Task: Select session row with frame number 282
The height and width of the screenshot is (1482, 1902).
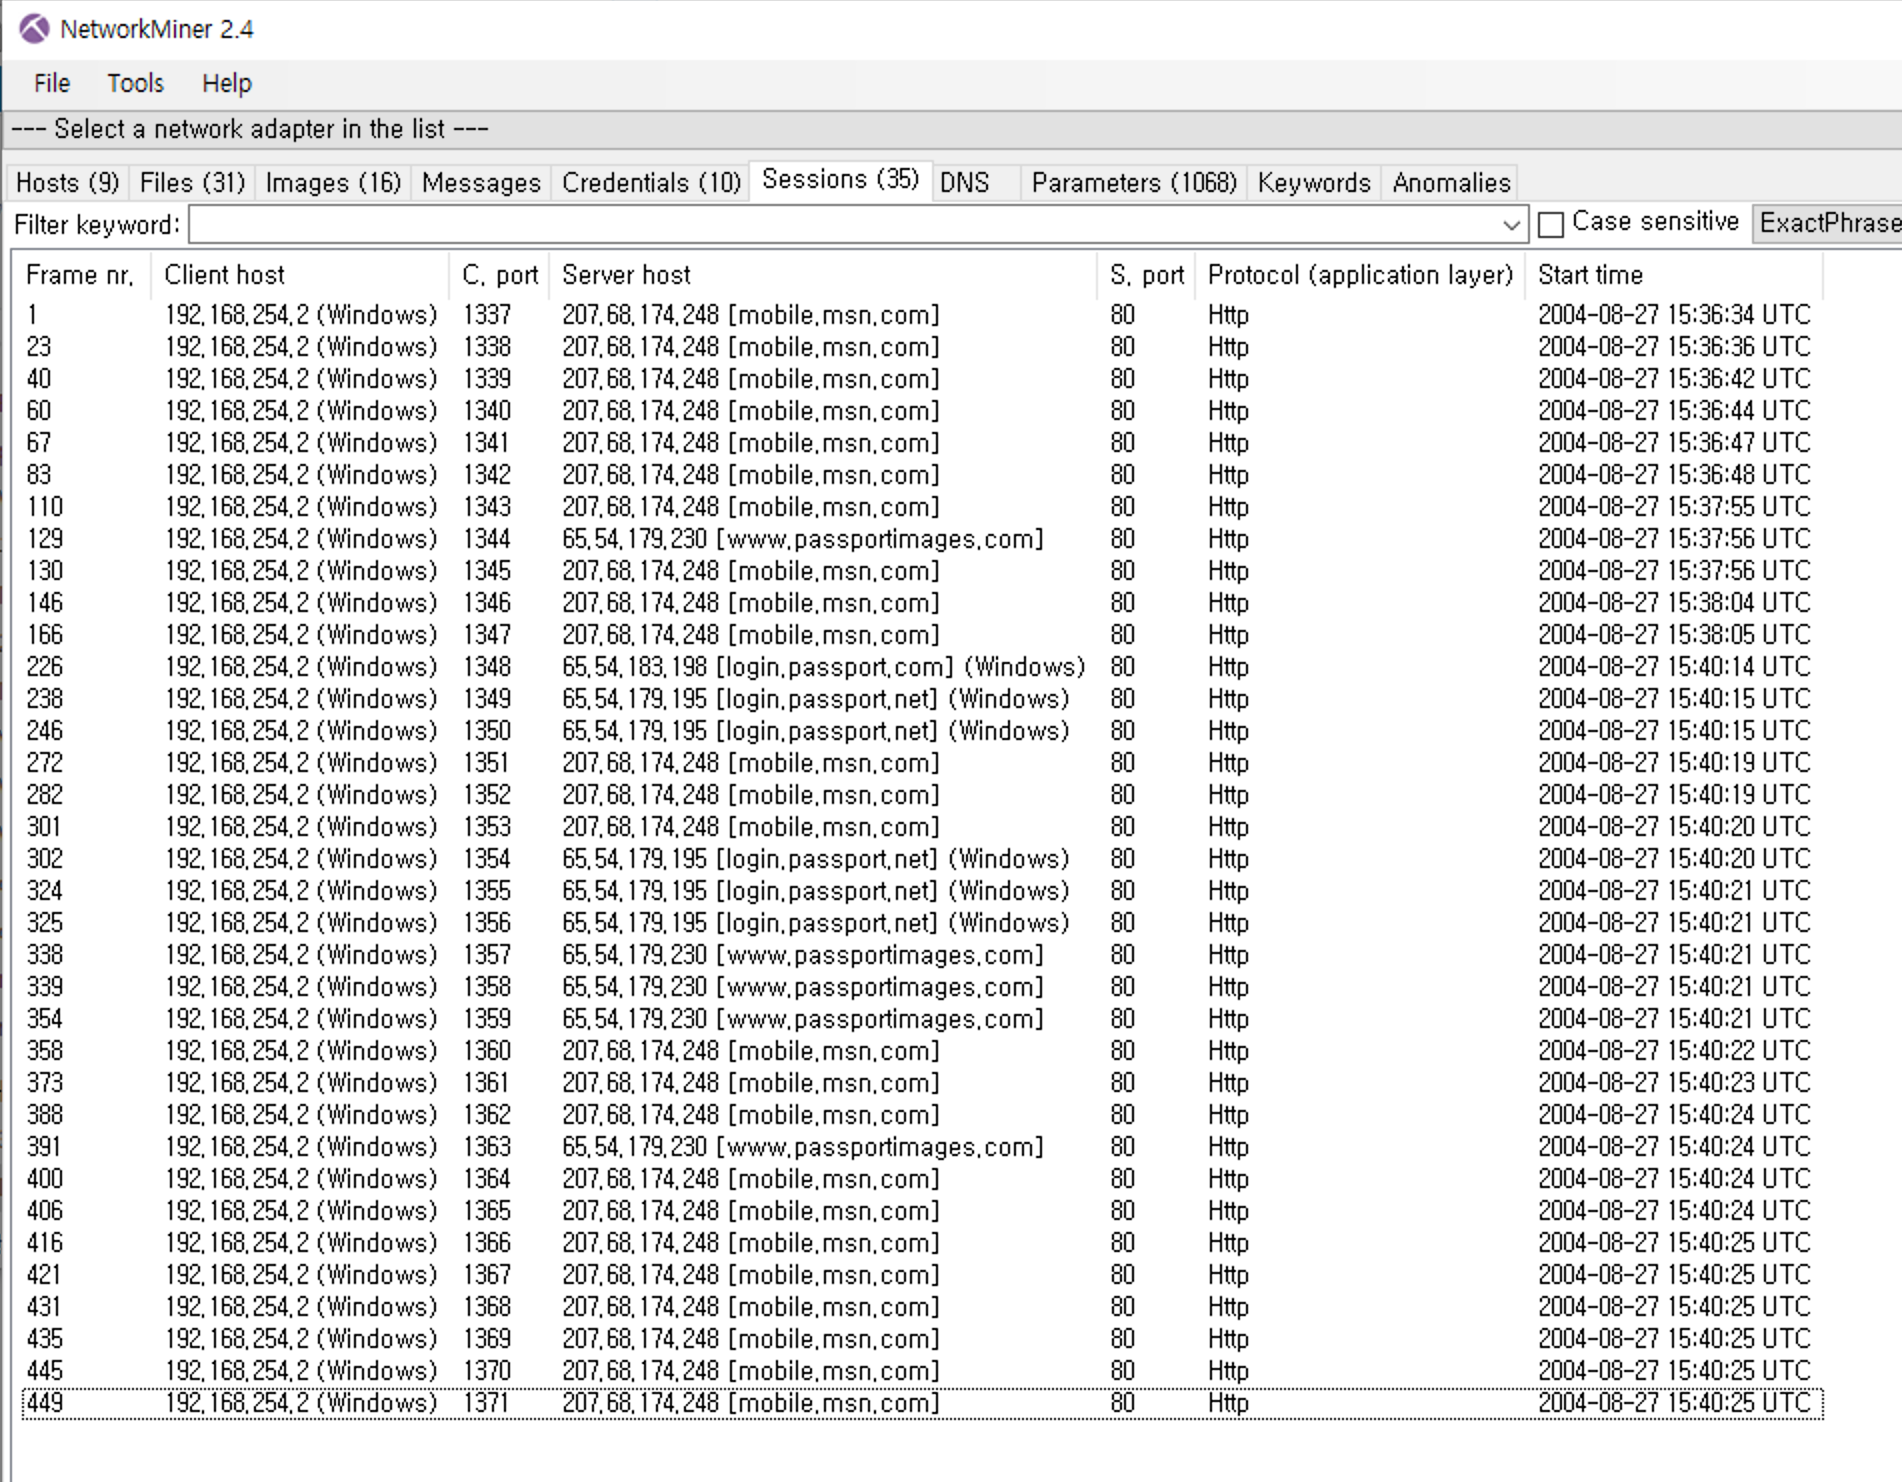Action: point(922,795)
